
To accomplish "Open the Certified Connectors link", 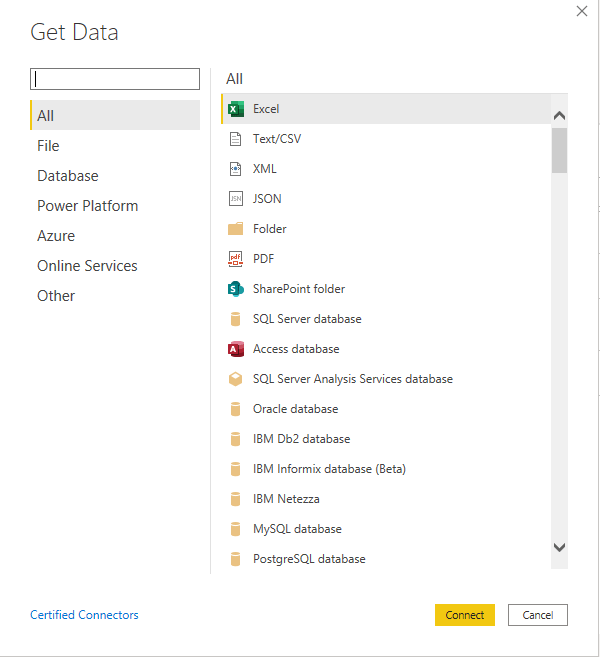I will tap(84, 615).
